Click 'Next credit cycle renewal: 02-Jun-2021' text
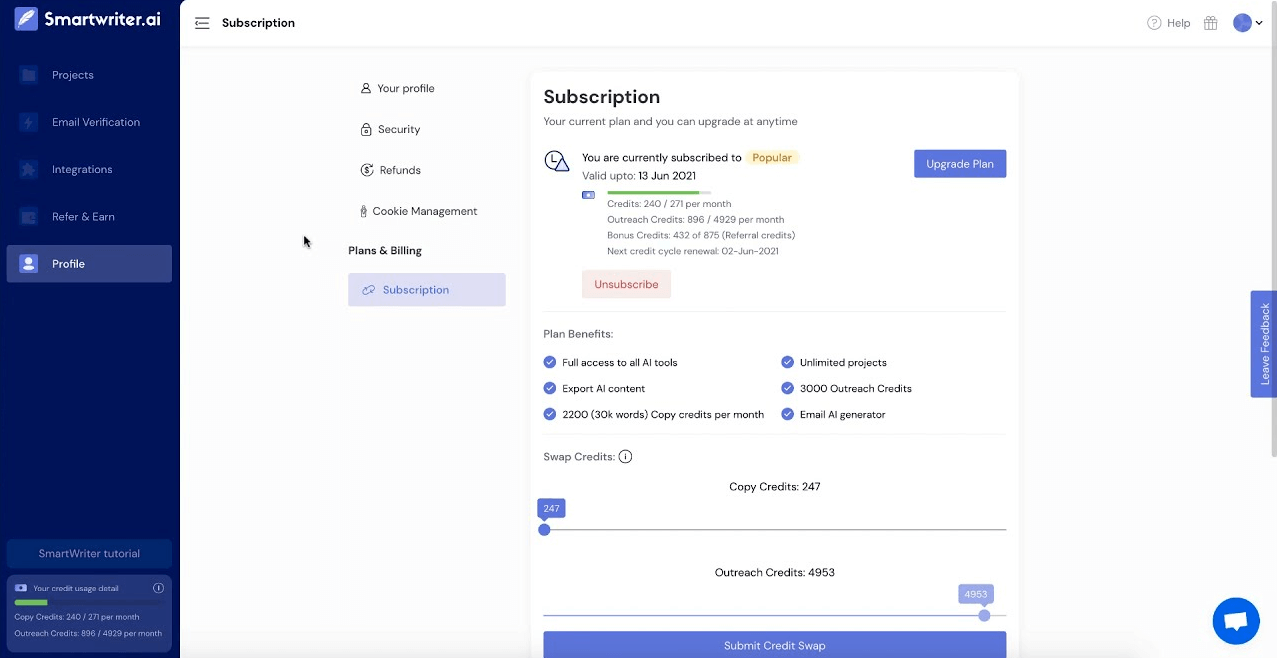The image size is (1277, 658). [x=693, y=251]
